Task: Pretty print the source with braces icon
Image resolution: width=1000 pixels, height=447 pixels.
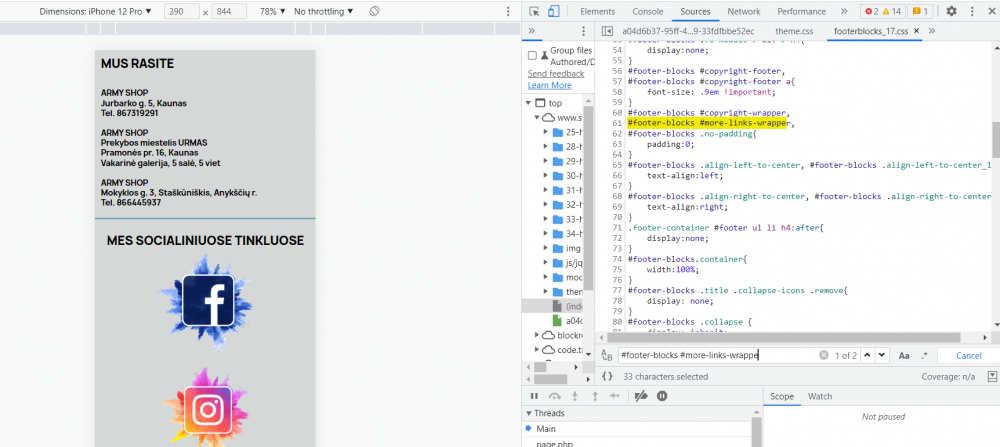Action: pos(607,376)
